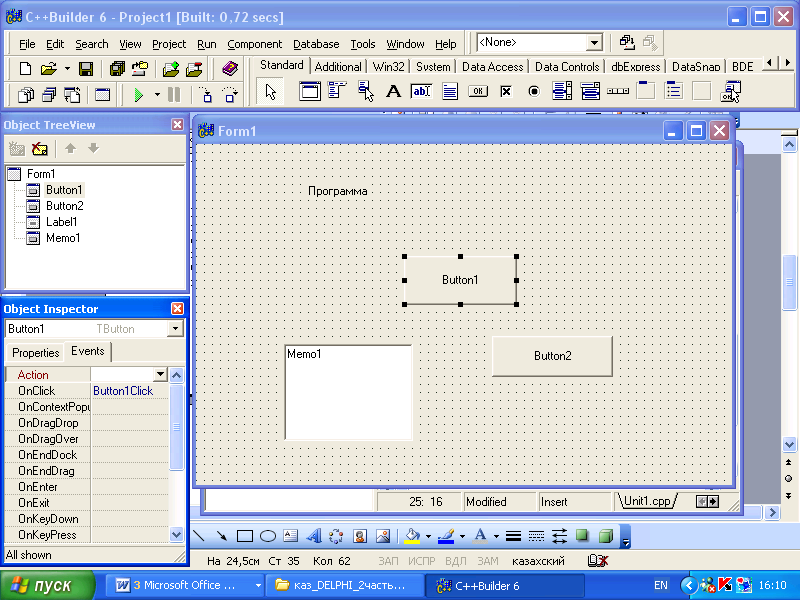Click the Add file to project icon
Viewport: 800px width, 600px height.
[x=171, y=68]
